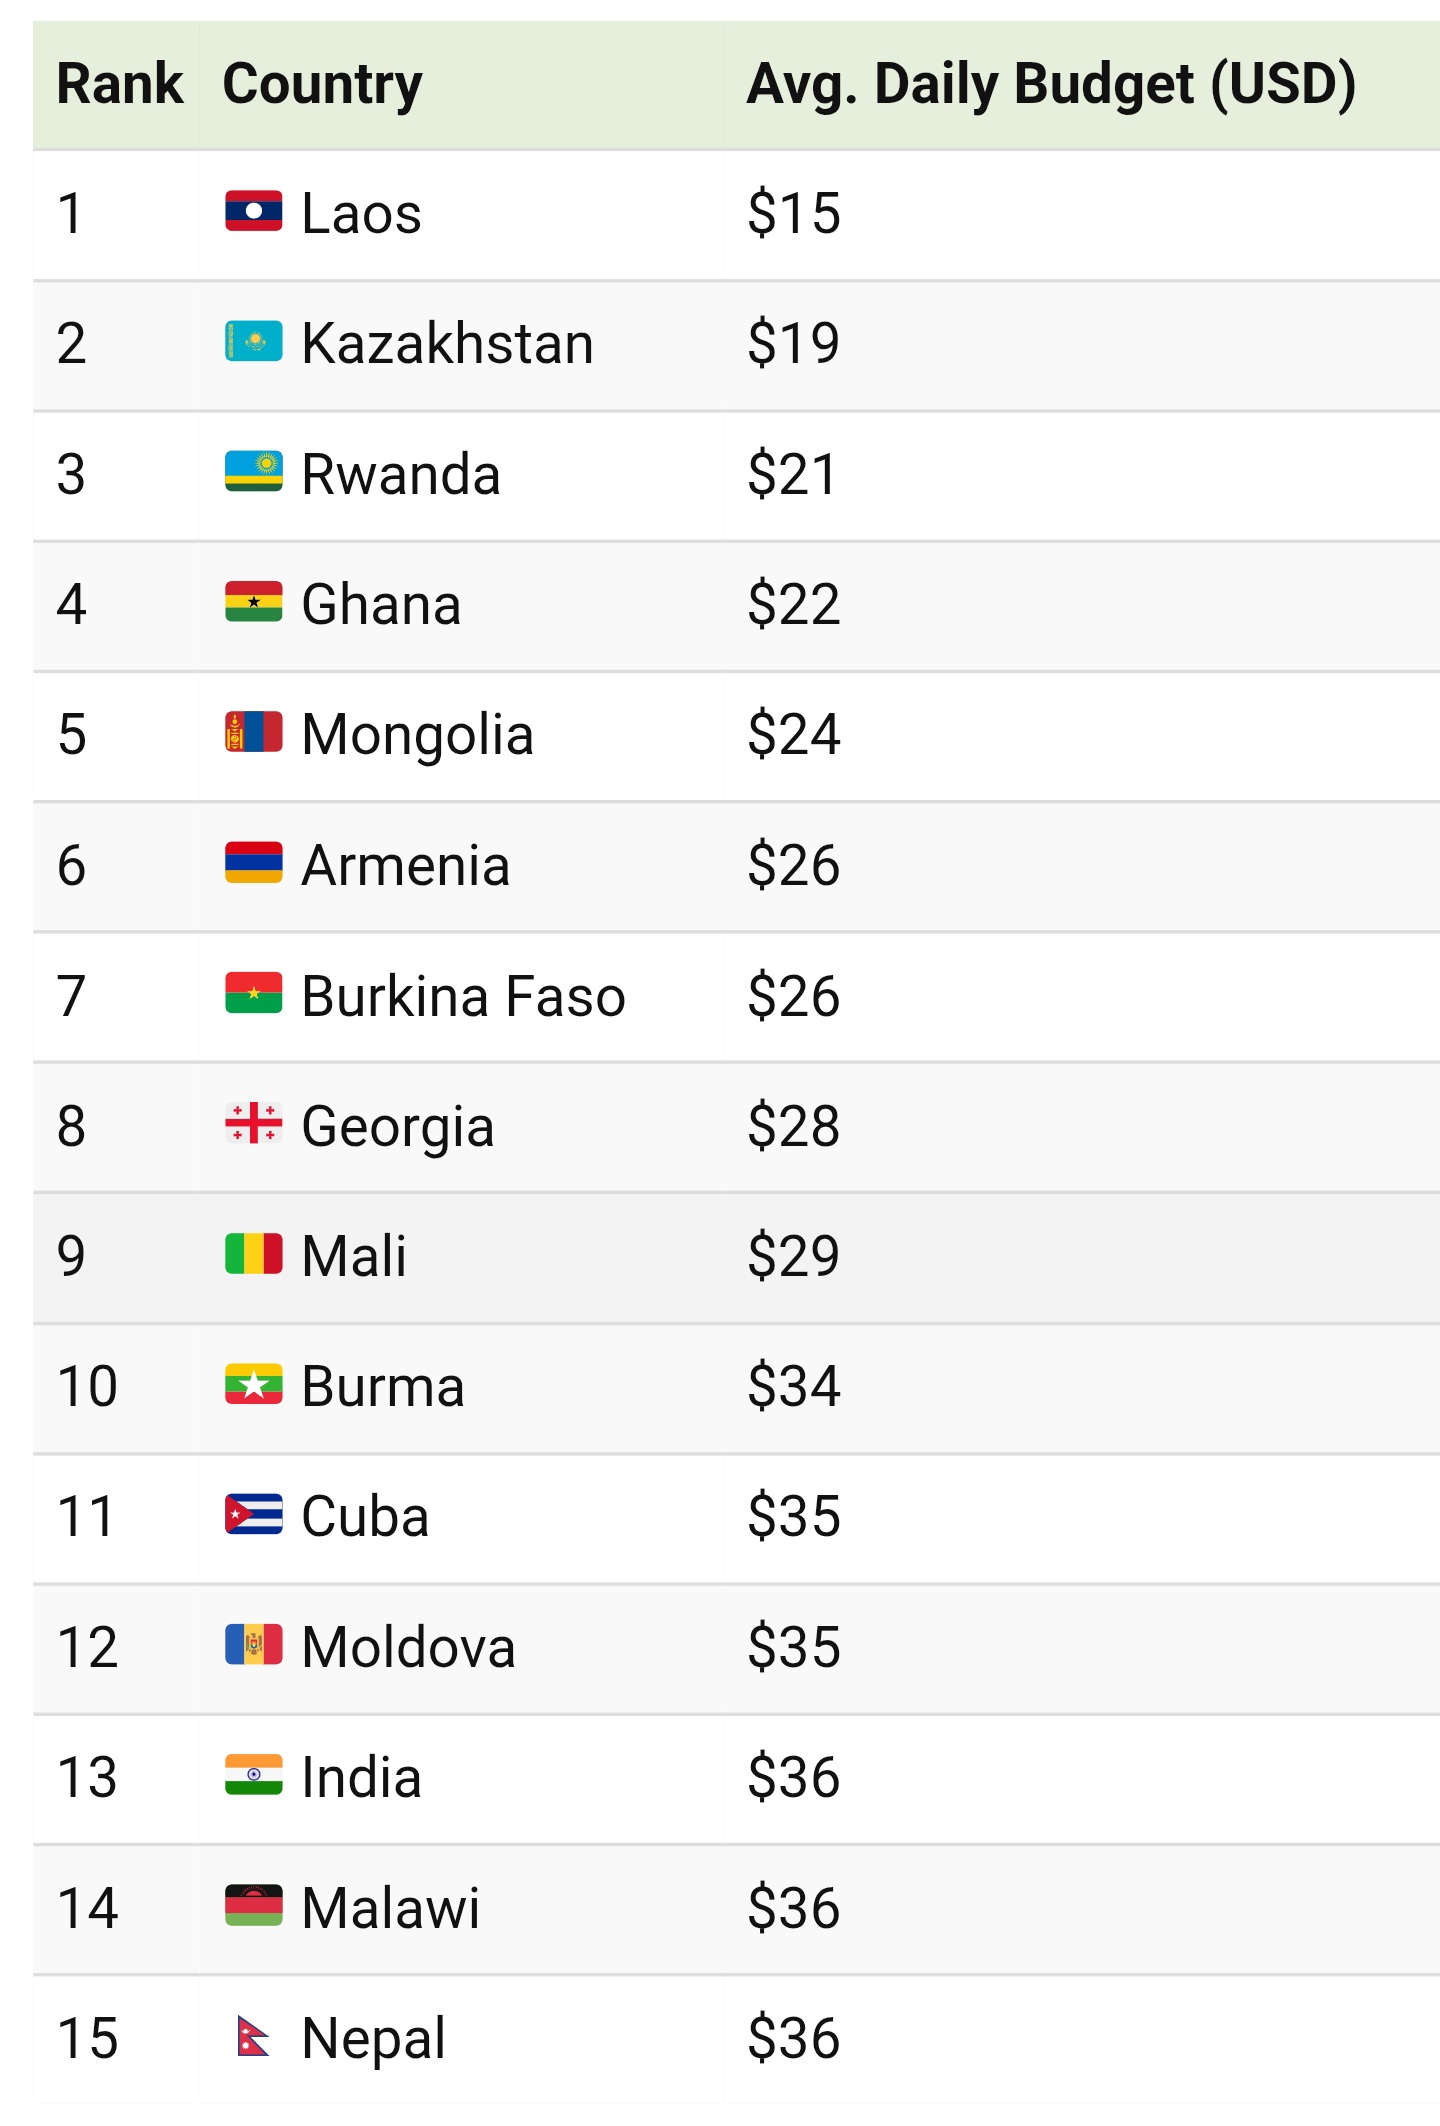Click the Georgia flag icon
This screenshot has width=1440, height=2126.
[x=253, y=1124]
